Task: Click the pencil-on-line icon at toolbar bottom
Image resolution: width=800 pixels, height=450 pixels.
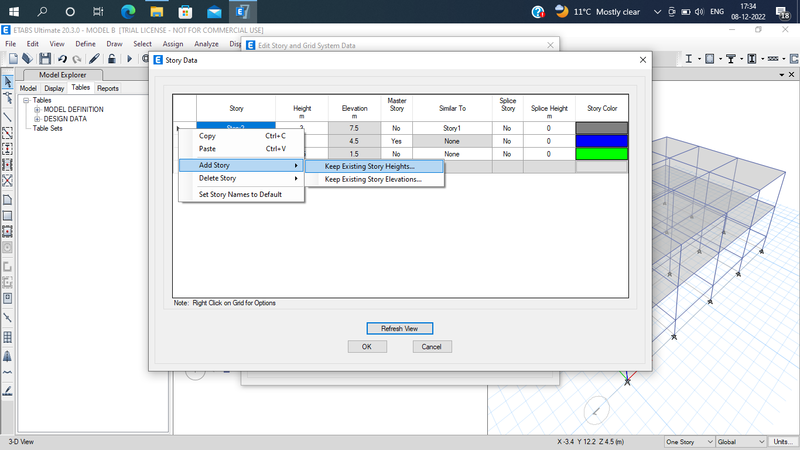Action: [8, 391]
